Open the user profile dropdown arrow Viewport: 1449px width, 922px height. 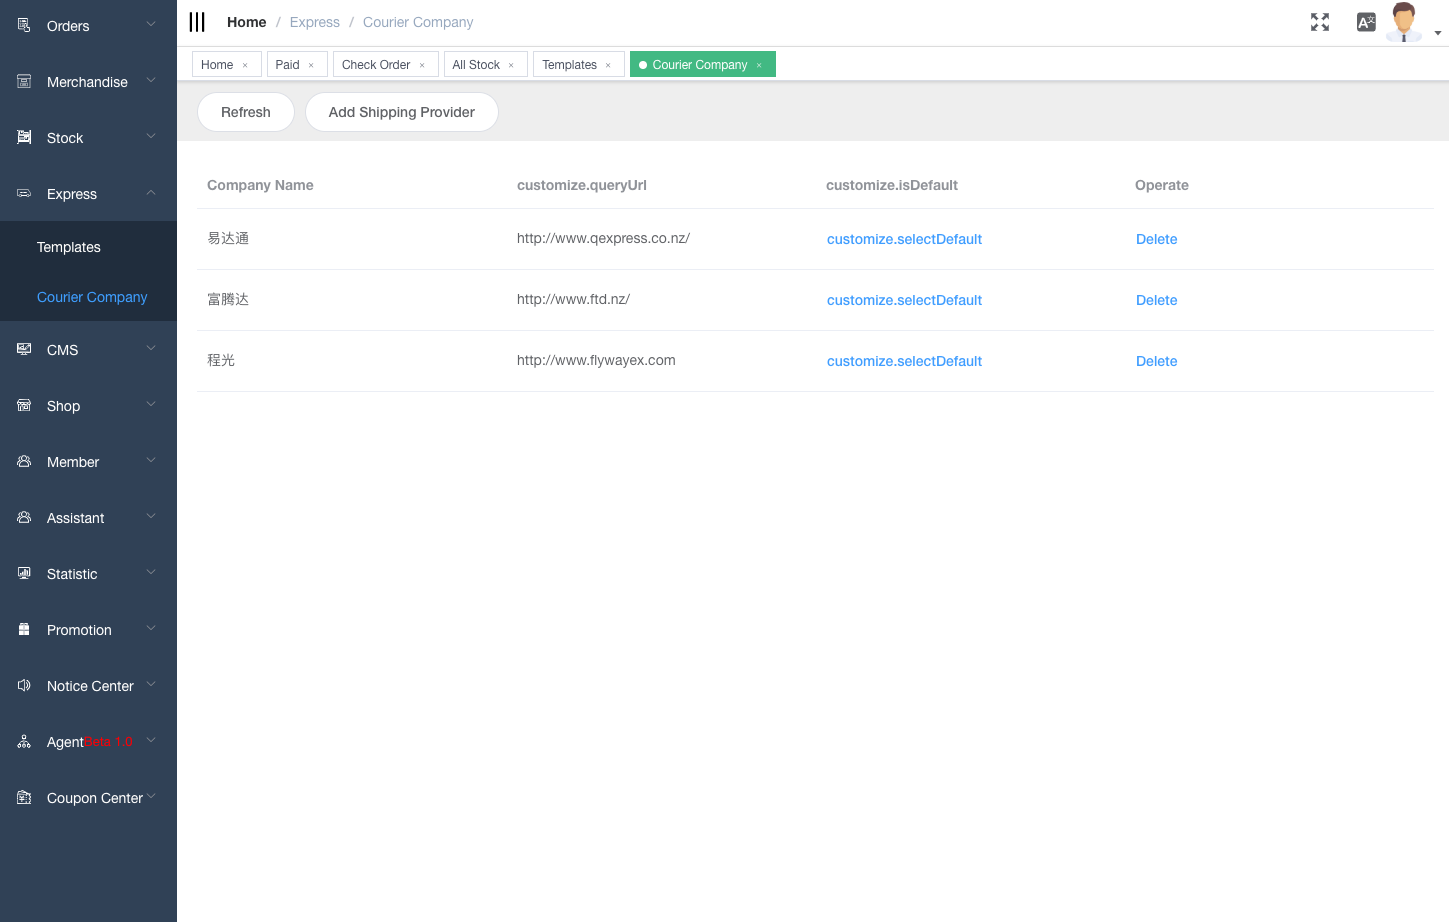tap(1438, 31)
